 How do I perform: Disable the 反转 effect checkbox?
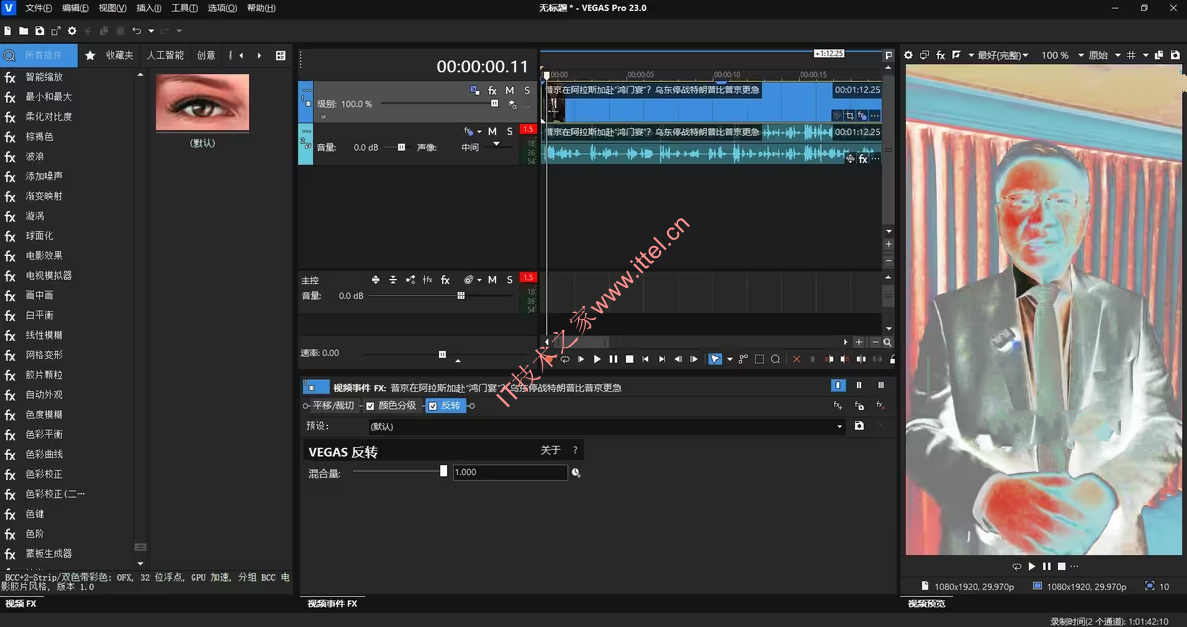433,406
